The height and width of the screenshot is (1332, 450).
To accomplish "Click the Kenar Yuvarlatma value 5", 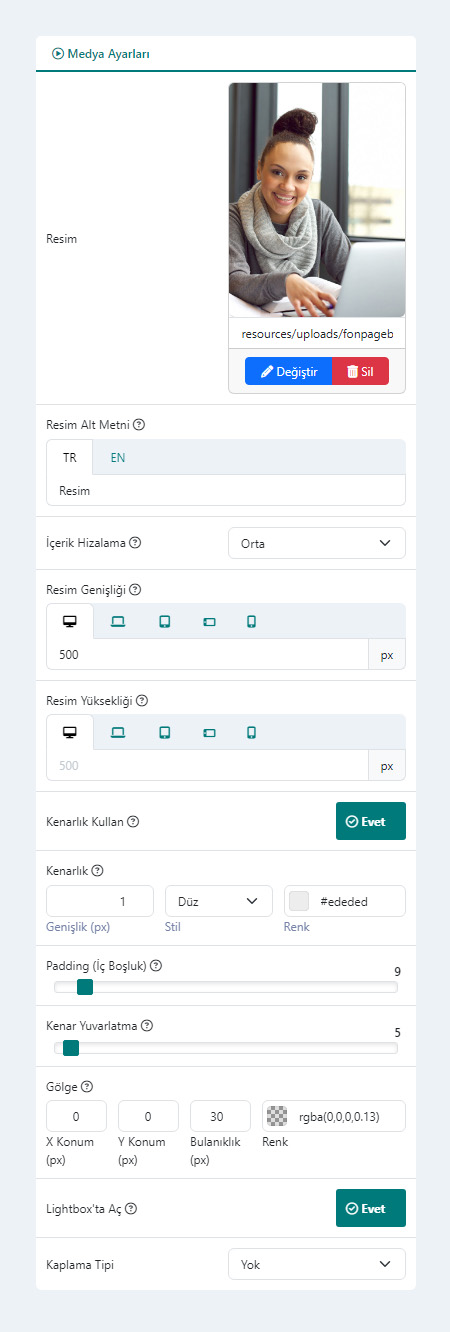I will [x=398, y=1032].
